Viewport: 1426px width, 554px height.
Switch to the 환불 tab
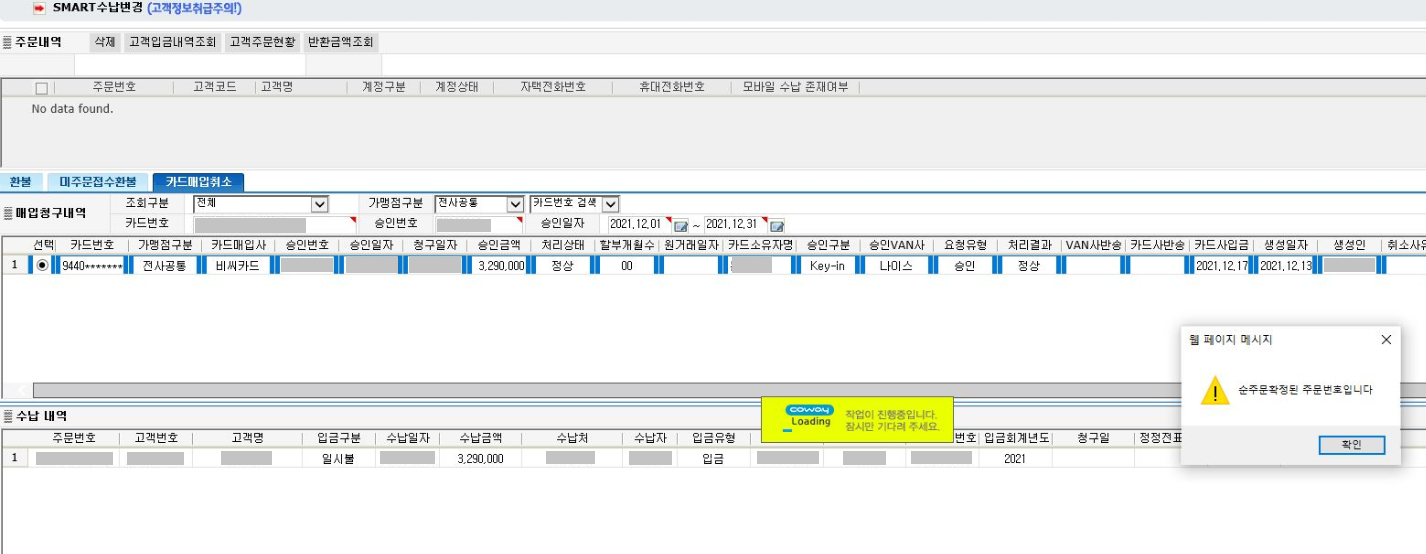pos(21,182)
